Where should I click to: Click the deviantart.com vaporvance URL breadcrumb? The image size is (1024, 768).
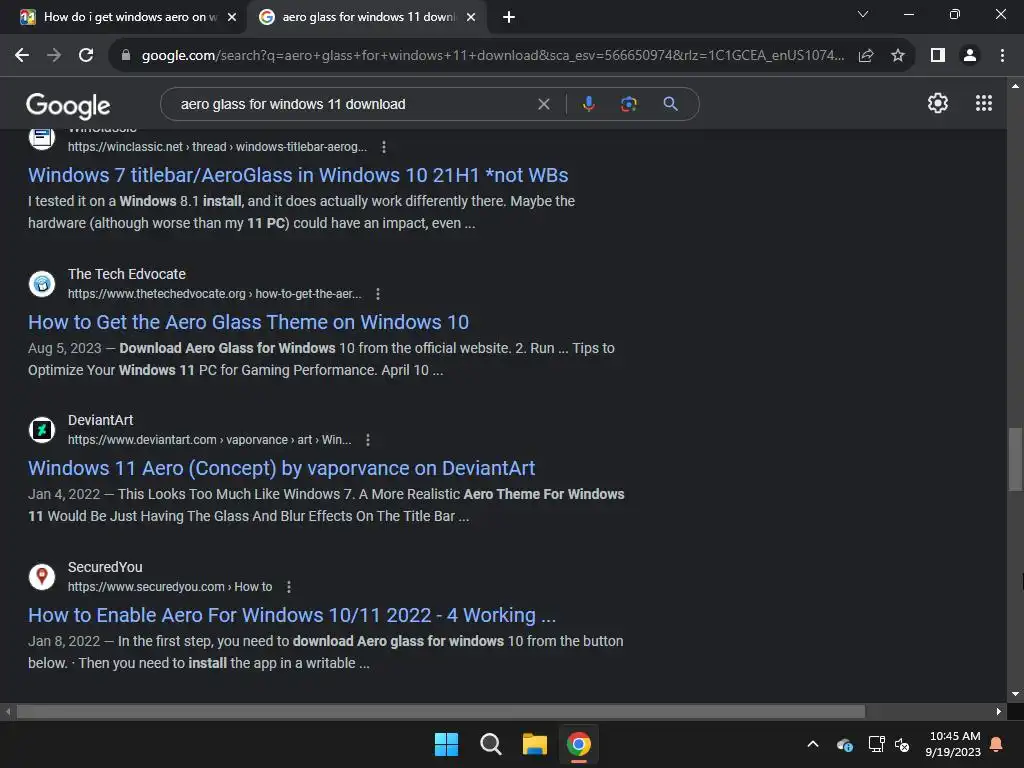(210, 440)
